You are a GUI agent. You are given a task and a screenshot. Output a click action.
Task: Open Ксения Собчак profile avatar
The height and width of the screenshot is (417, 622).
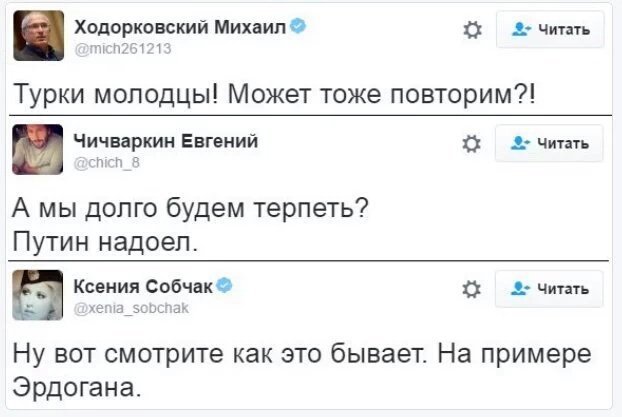[x=38, y=295]
